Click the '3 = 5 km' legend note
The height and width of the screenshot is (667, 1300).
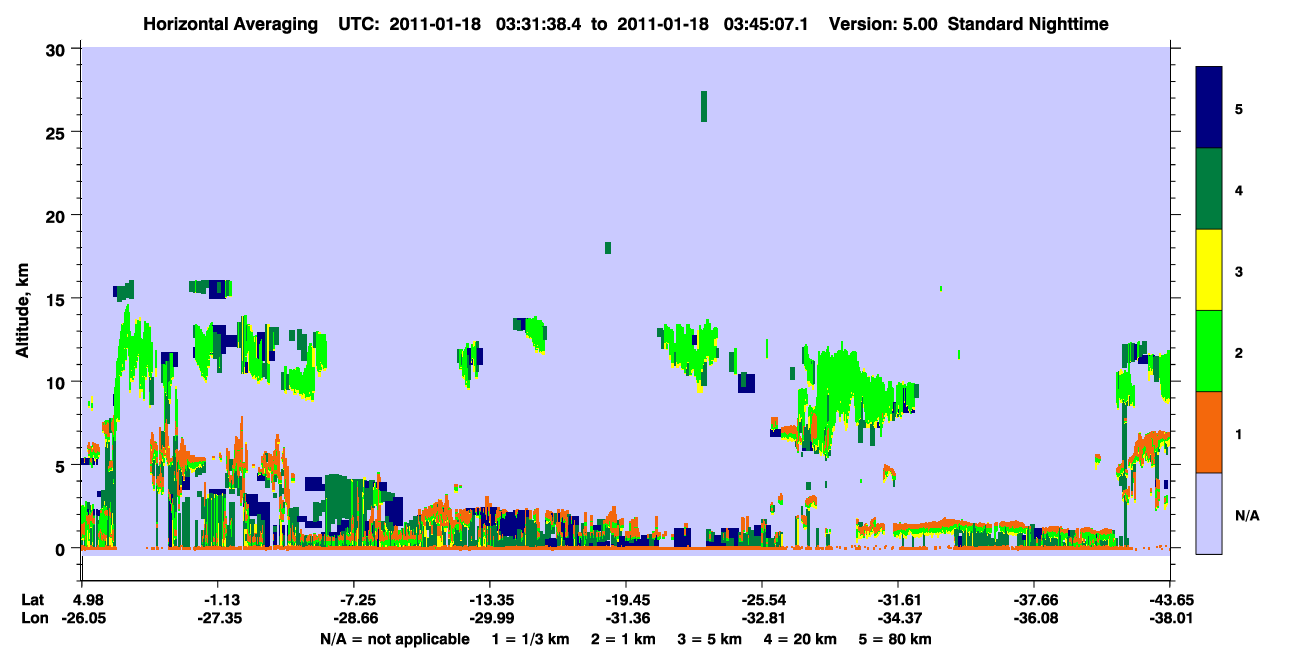711,639
